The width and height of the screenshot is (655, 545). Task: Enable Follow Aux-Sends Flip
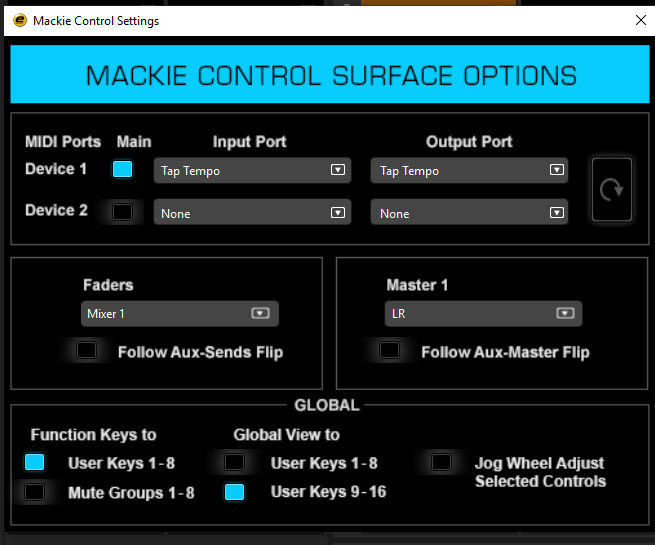click(x=86, y=350)
